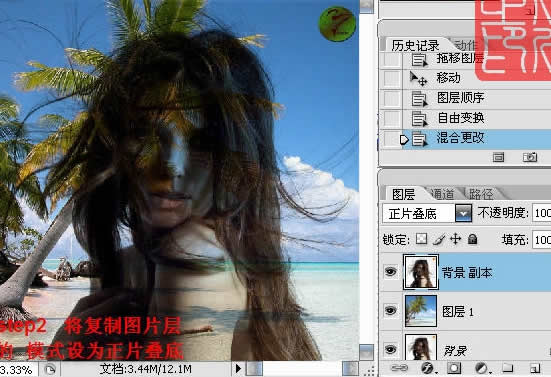Viewport: 551px width, 377px height.
Task: Toggle the lock all padlock icon
Action: pyautogui.click(x=473, y=239)
